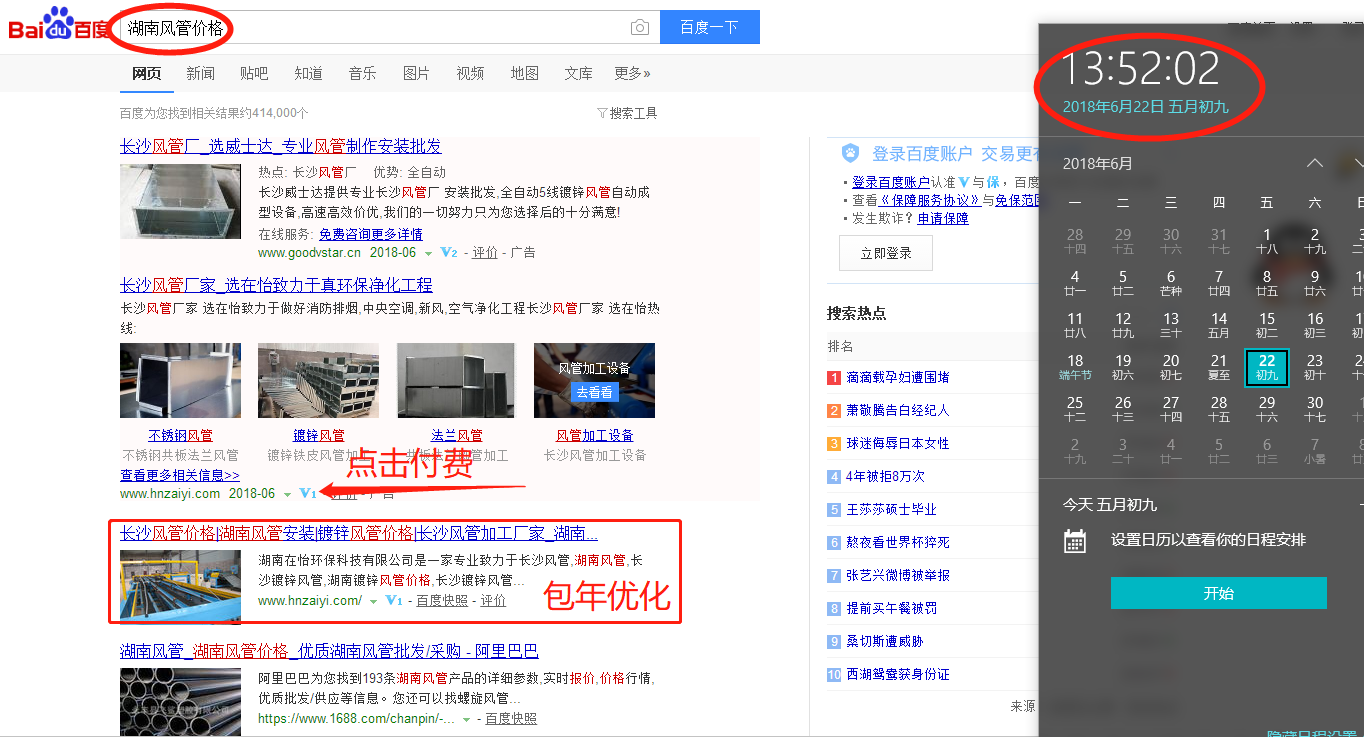Open image search via the camera icon

pos(640,28)
